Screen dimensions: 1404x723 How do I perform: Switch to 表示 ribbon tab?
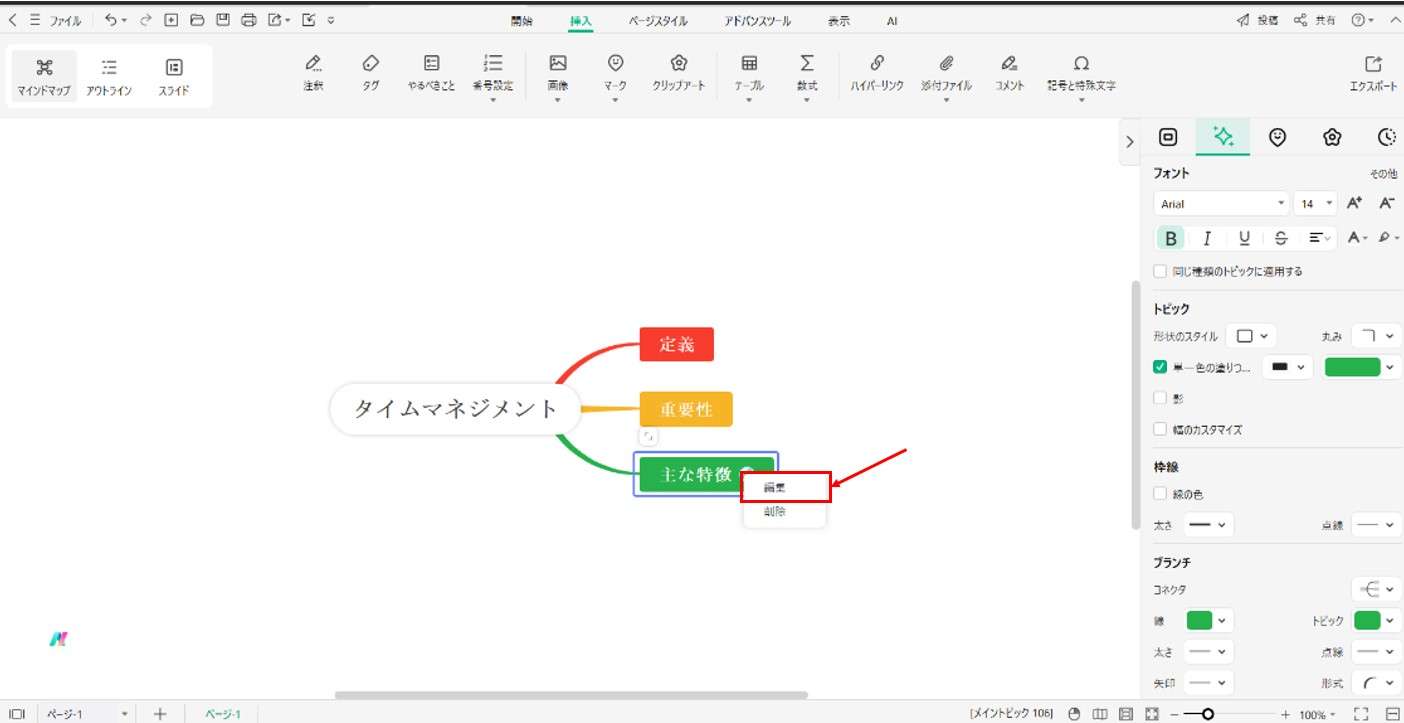click(839, 20)
